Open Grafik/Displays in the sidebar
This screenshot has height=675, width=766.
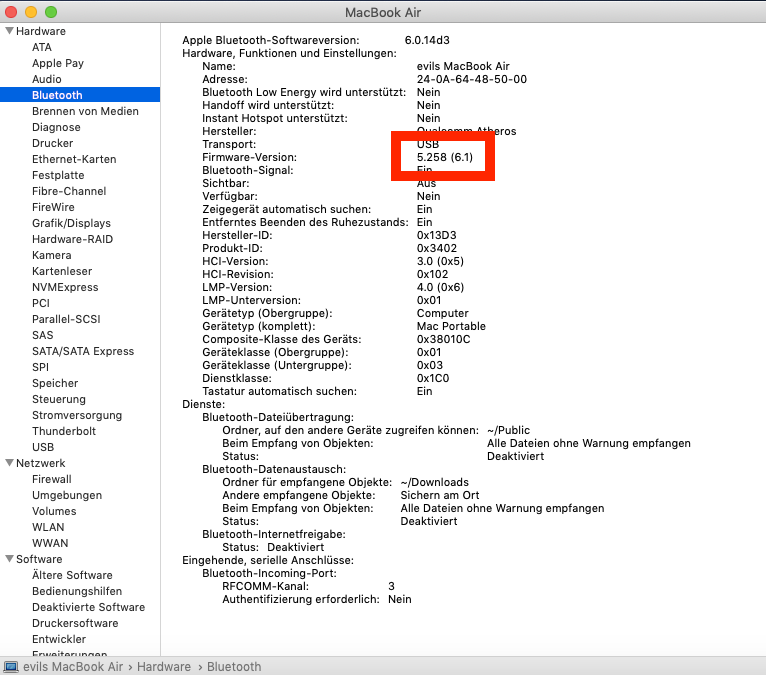click(71, 223)
